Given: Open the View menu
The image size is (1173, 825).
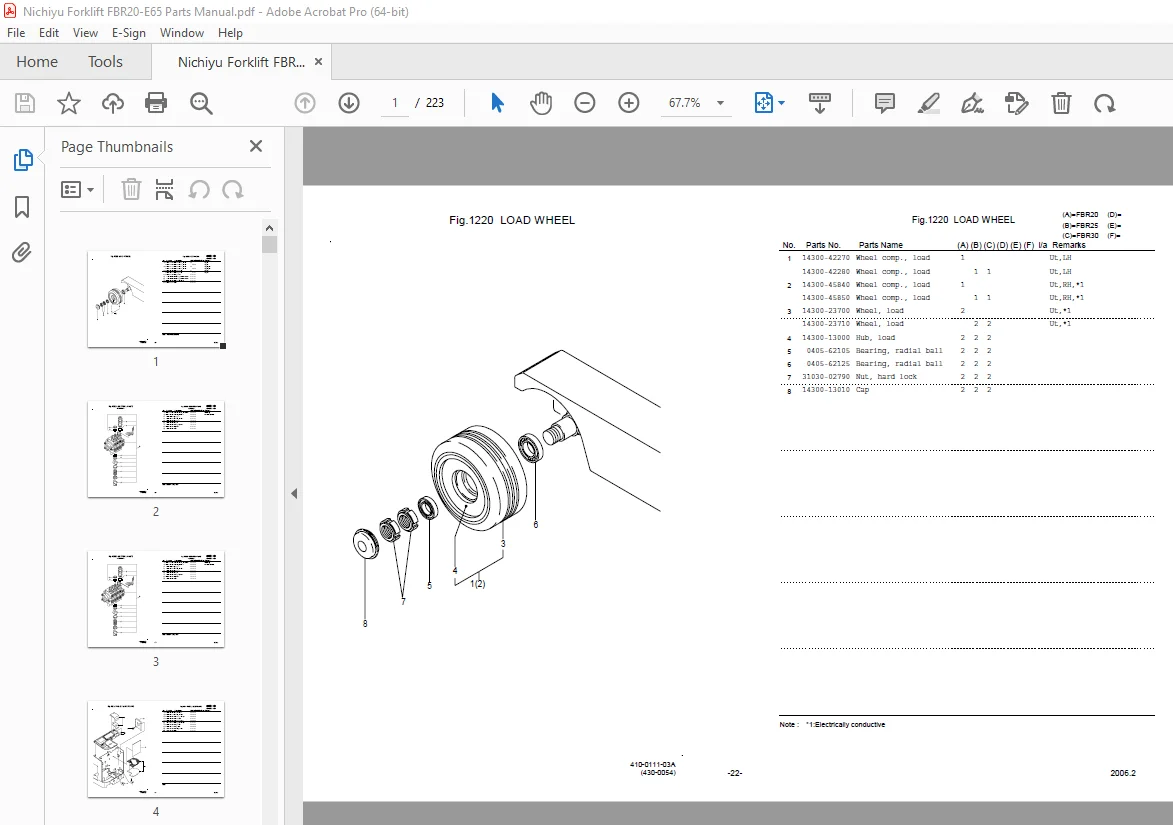Looking at the screenshot, I should click(x=85, y=33).
